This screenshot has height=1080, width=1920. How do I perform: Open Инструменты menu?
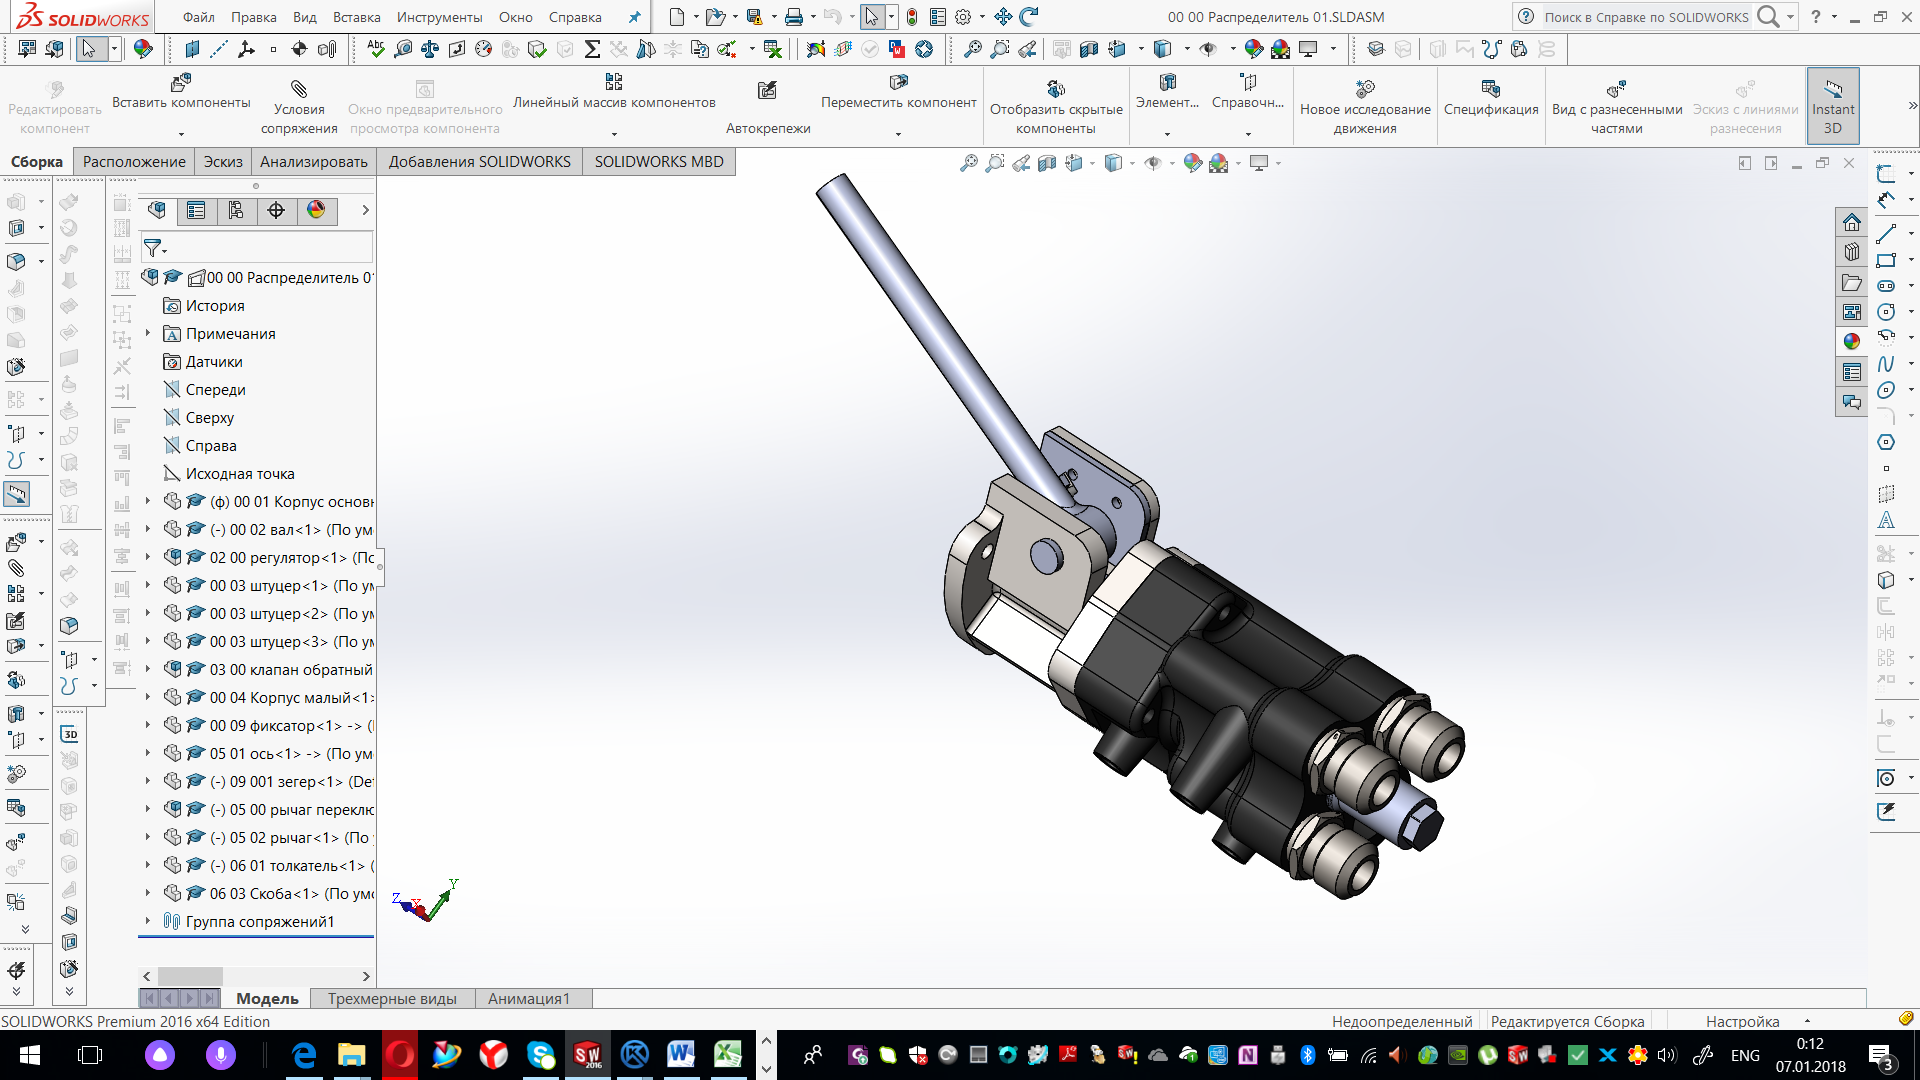pos(439,17)
